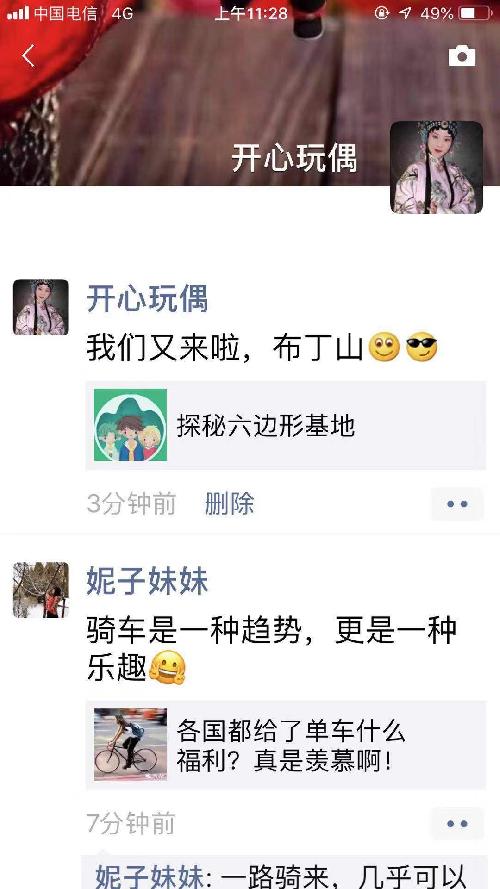Tap the location arrow status icon
This screenshot has width=500, height=889.
tap(405, 13)
